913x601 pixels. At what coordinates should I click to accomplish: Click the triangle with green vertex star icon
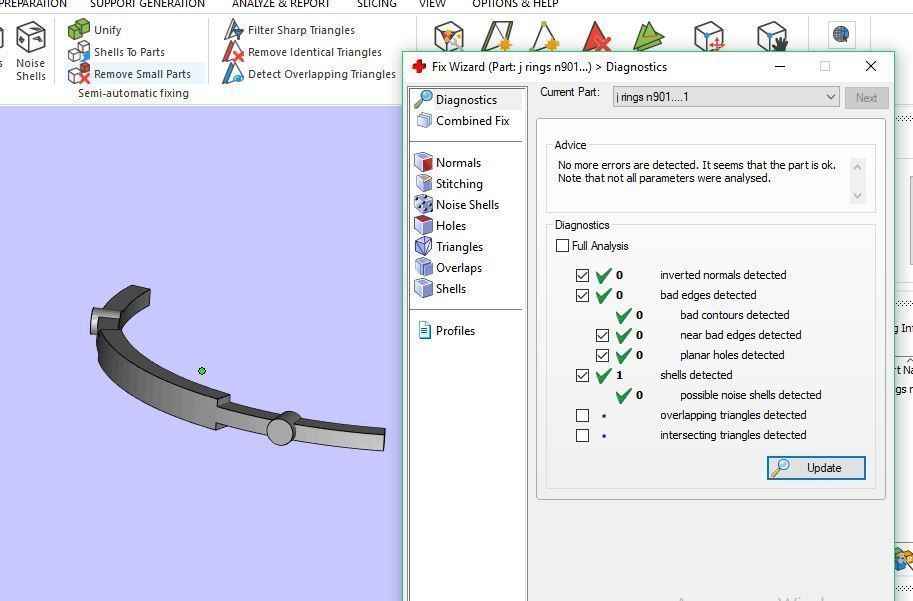coord(544,36)
